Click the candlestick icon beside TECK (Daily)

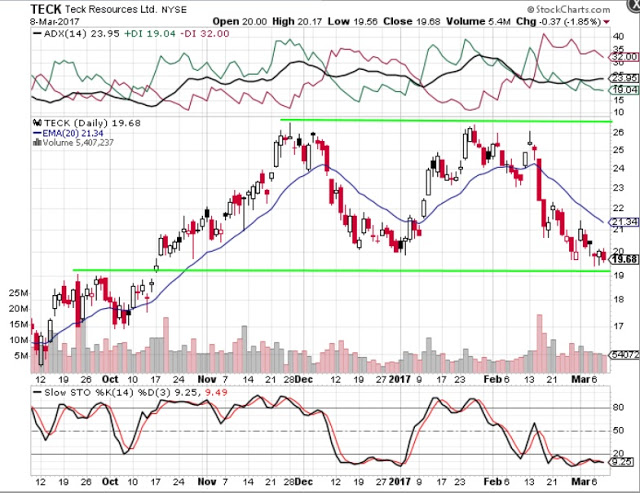click(x=38, y=122)
